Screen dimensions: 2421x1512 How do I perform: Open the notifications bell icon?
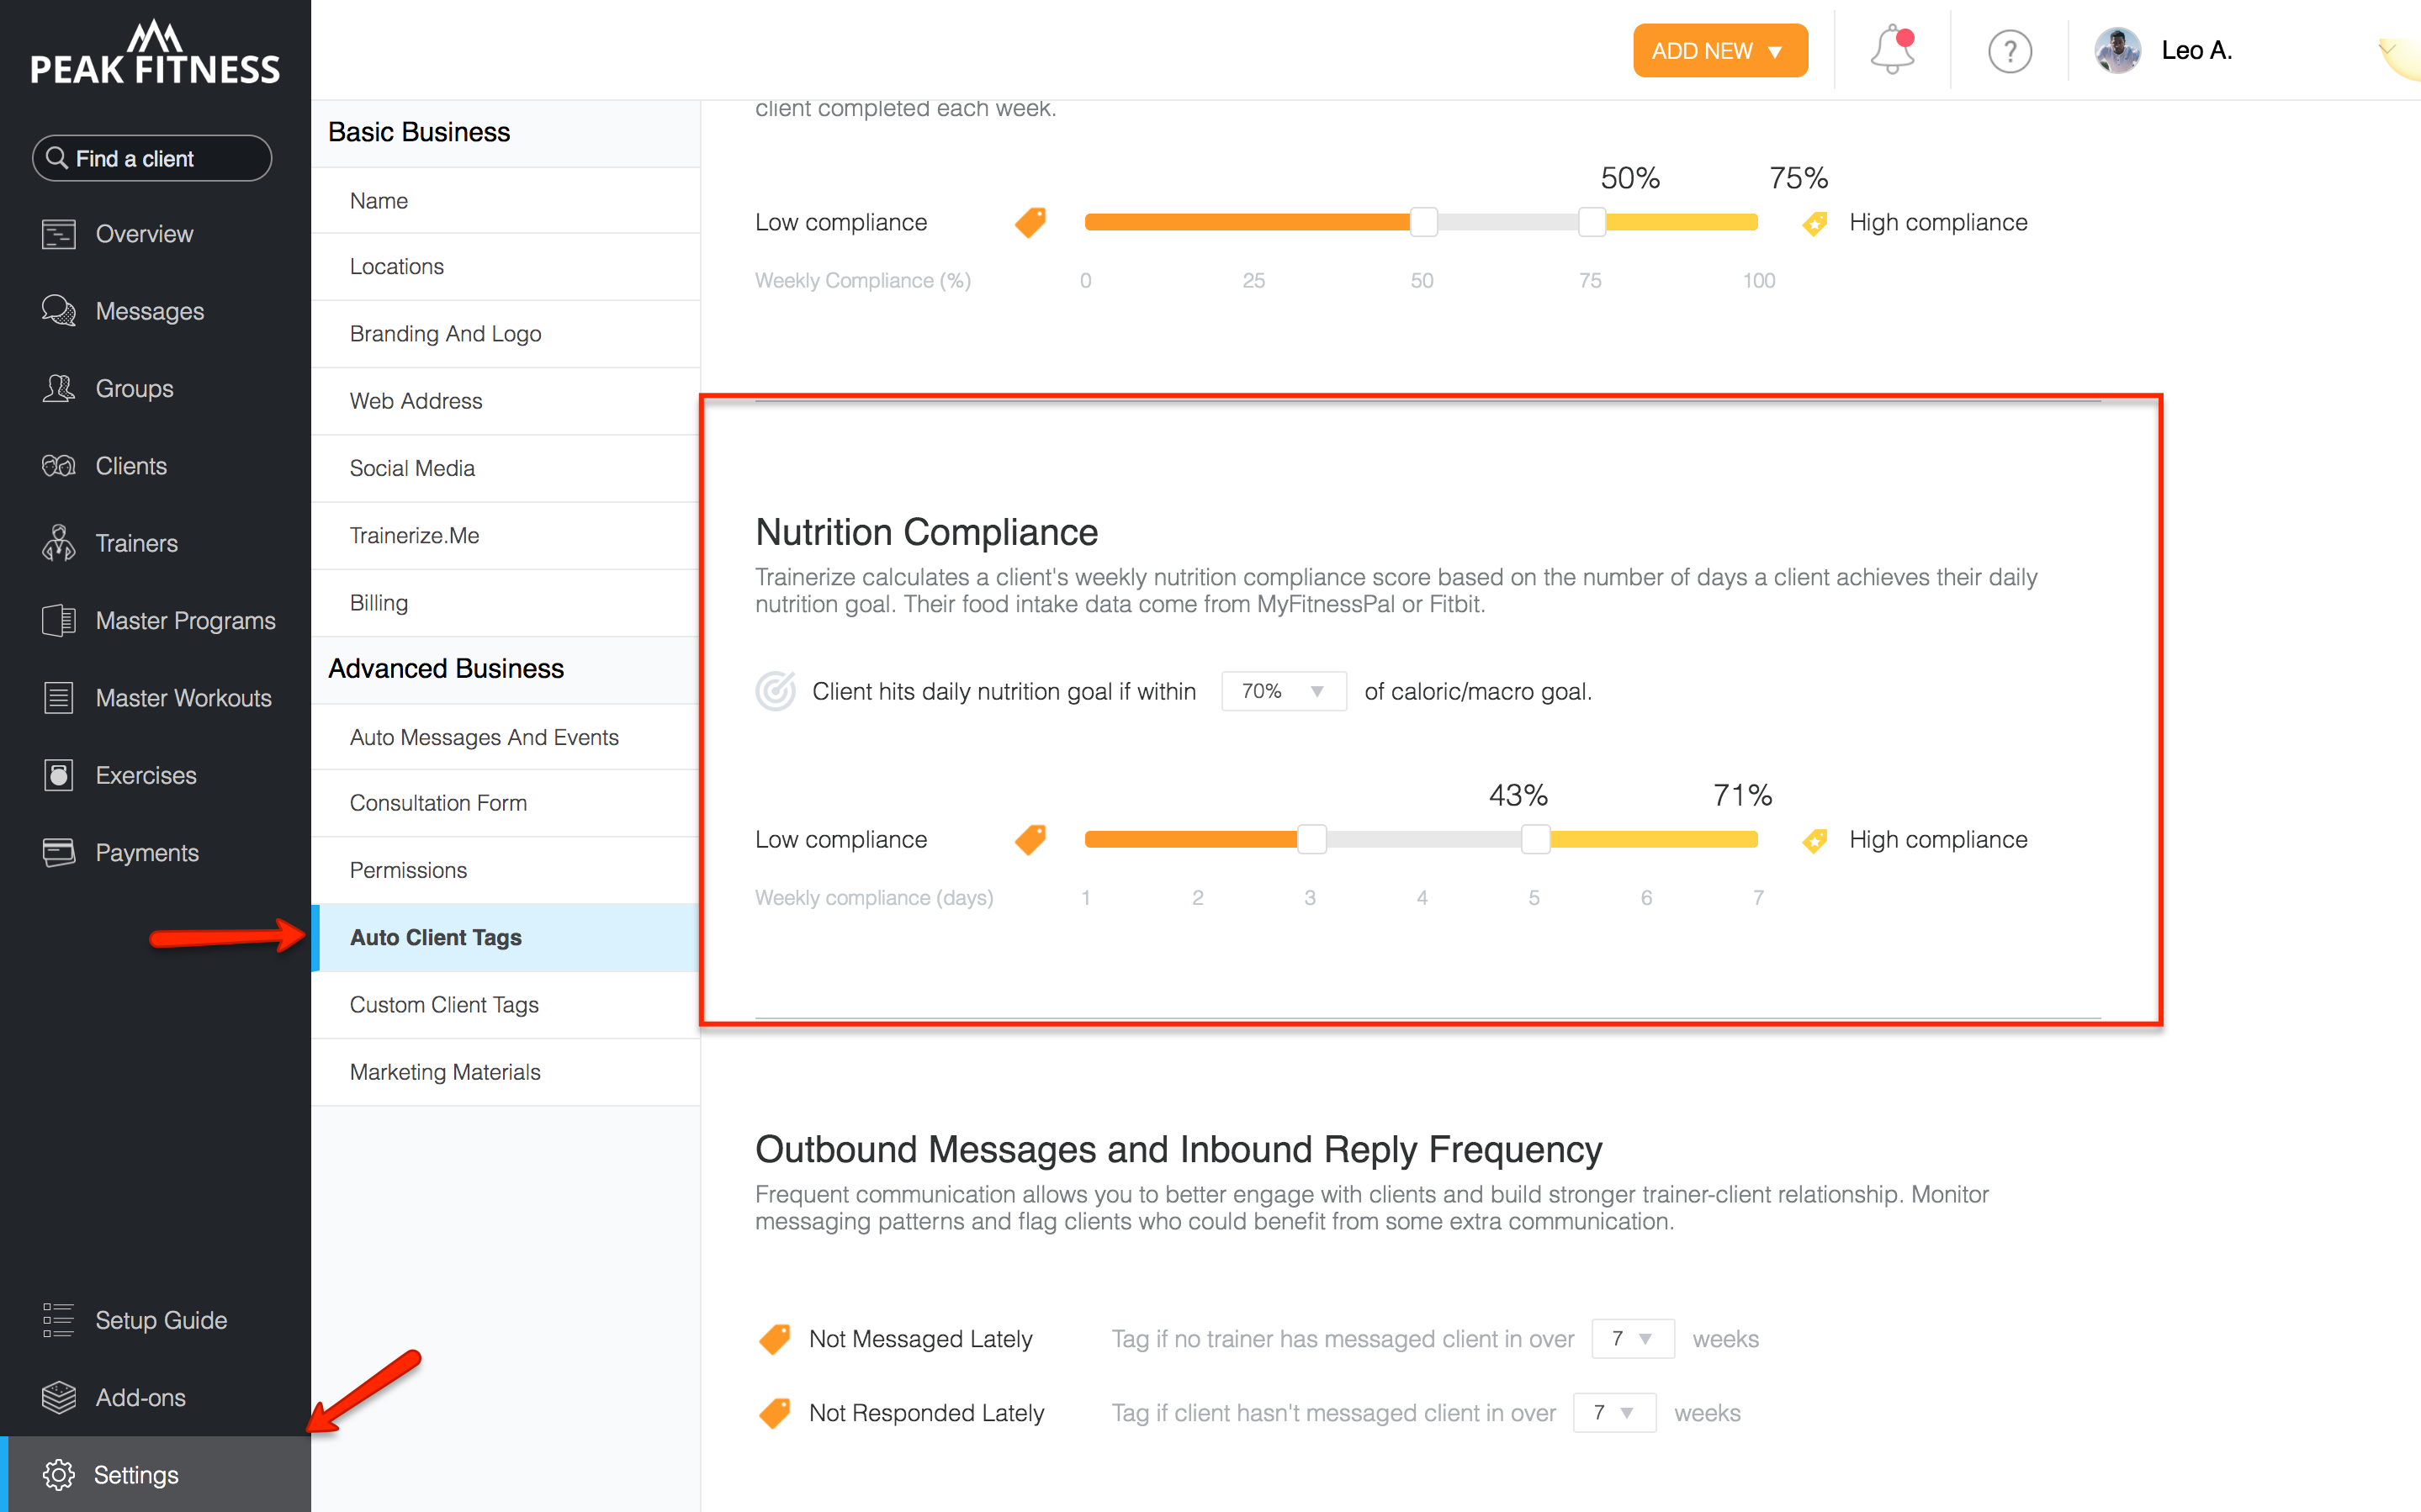pos(1892,50)
